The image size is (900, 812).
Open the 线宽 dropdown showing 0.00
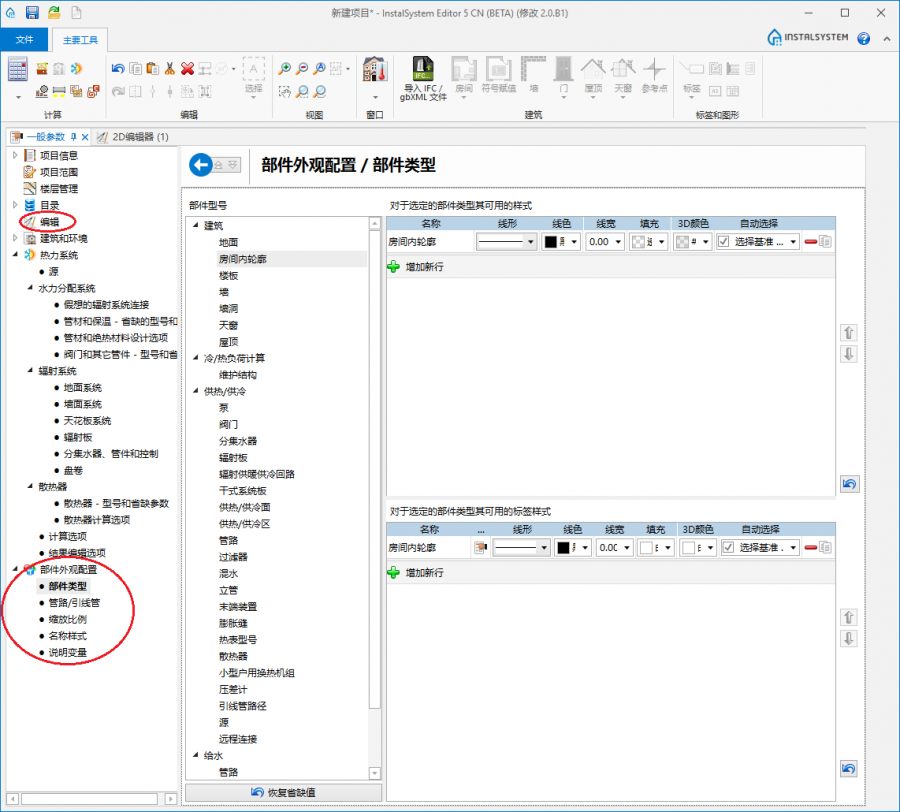606,242
